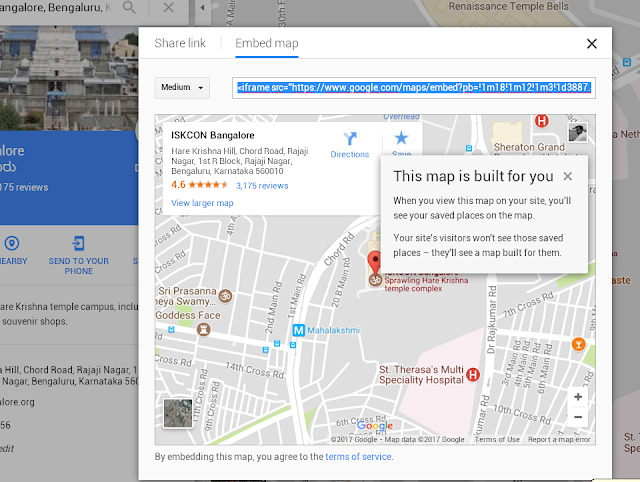Image resolution: width=640 pixels, height=482 pixels.
Task: Zoom out with the minus button
Action: (x=578, y=417)
